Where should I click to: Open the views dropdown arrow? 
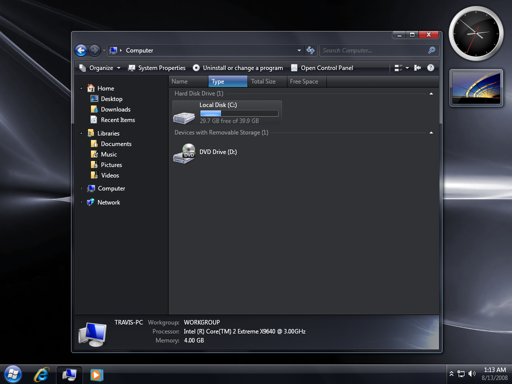coord(407,68)
